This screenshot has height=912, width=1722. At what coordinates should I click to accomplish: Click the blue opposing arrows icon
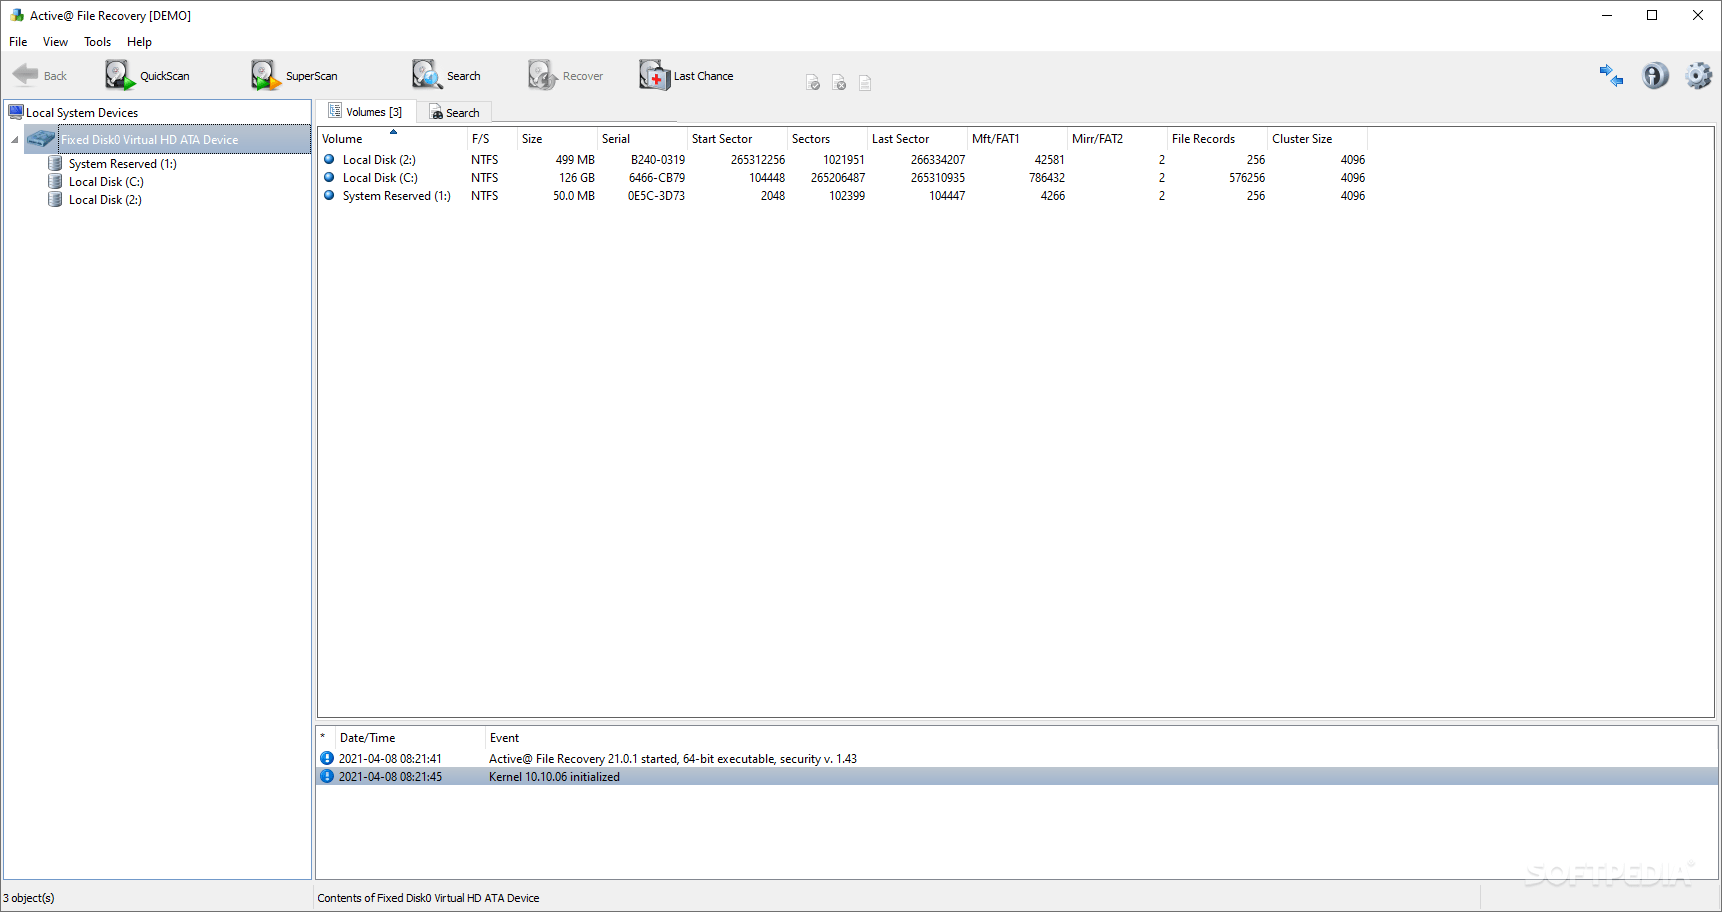(x=1611, y=76)
